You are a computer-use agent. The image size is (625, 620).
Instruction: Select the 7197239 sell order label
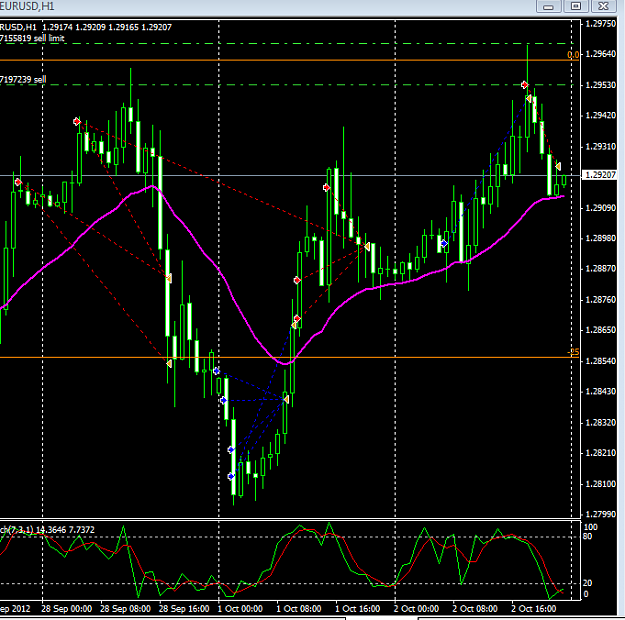23,79
